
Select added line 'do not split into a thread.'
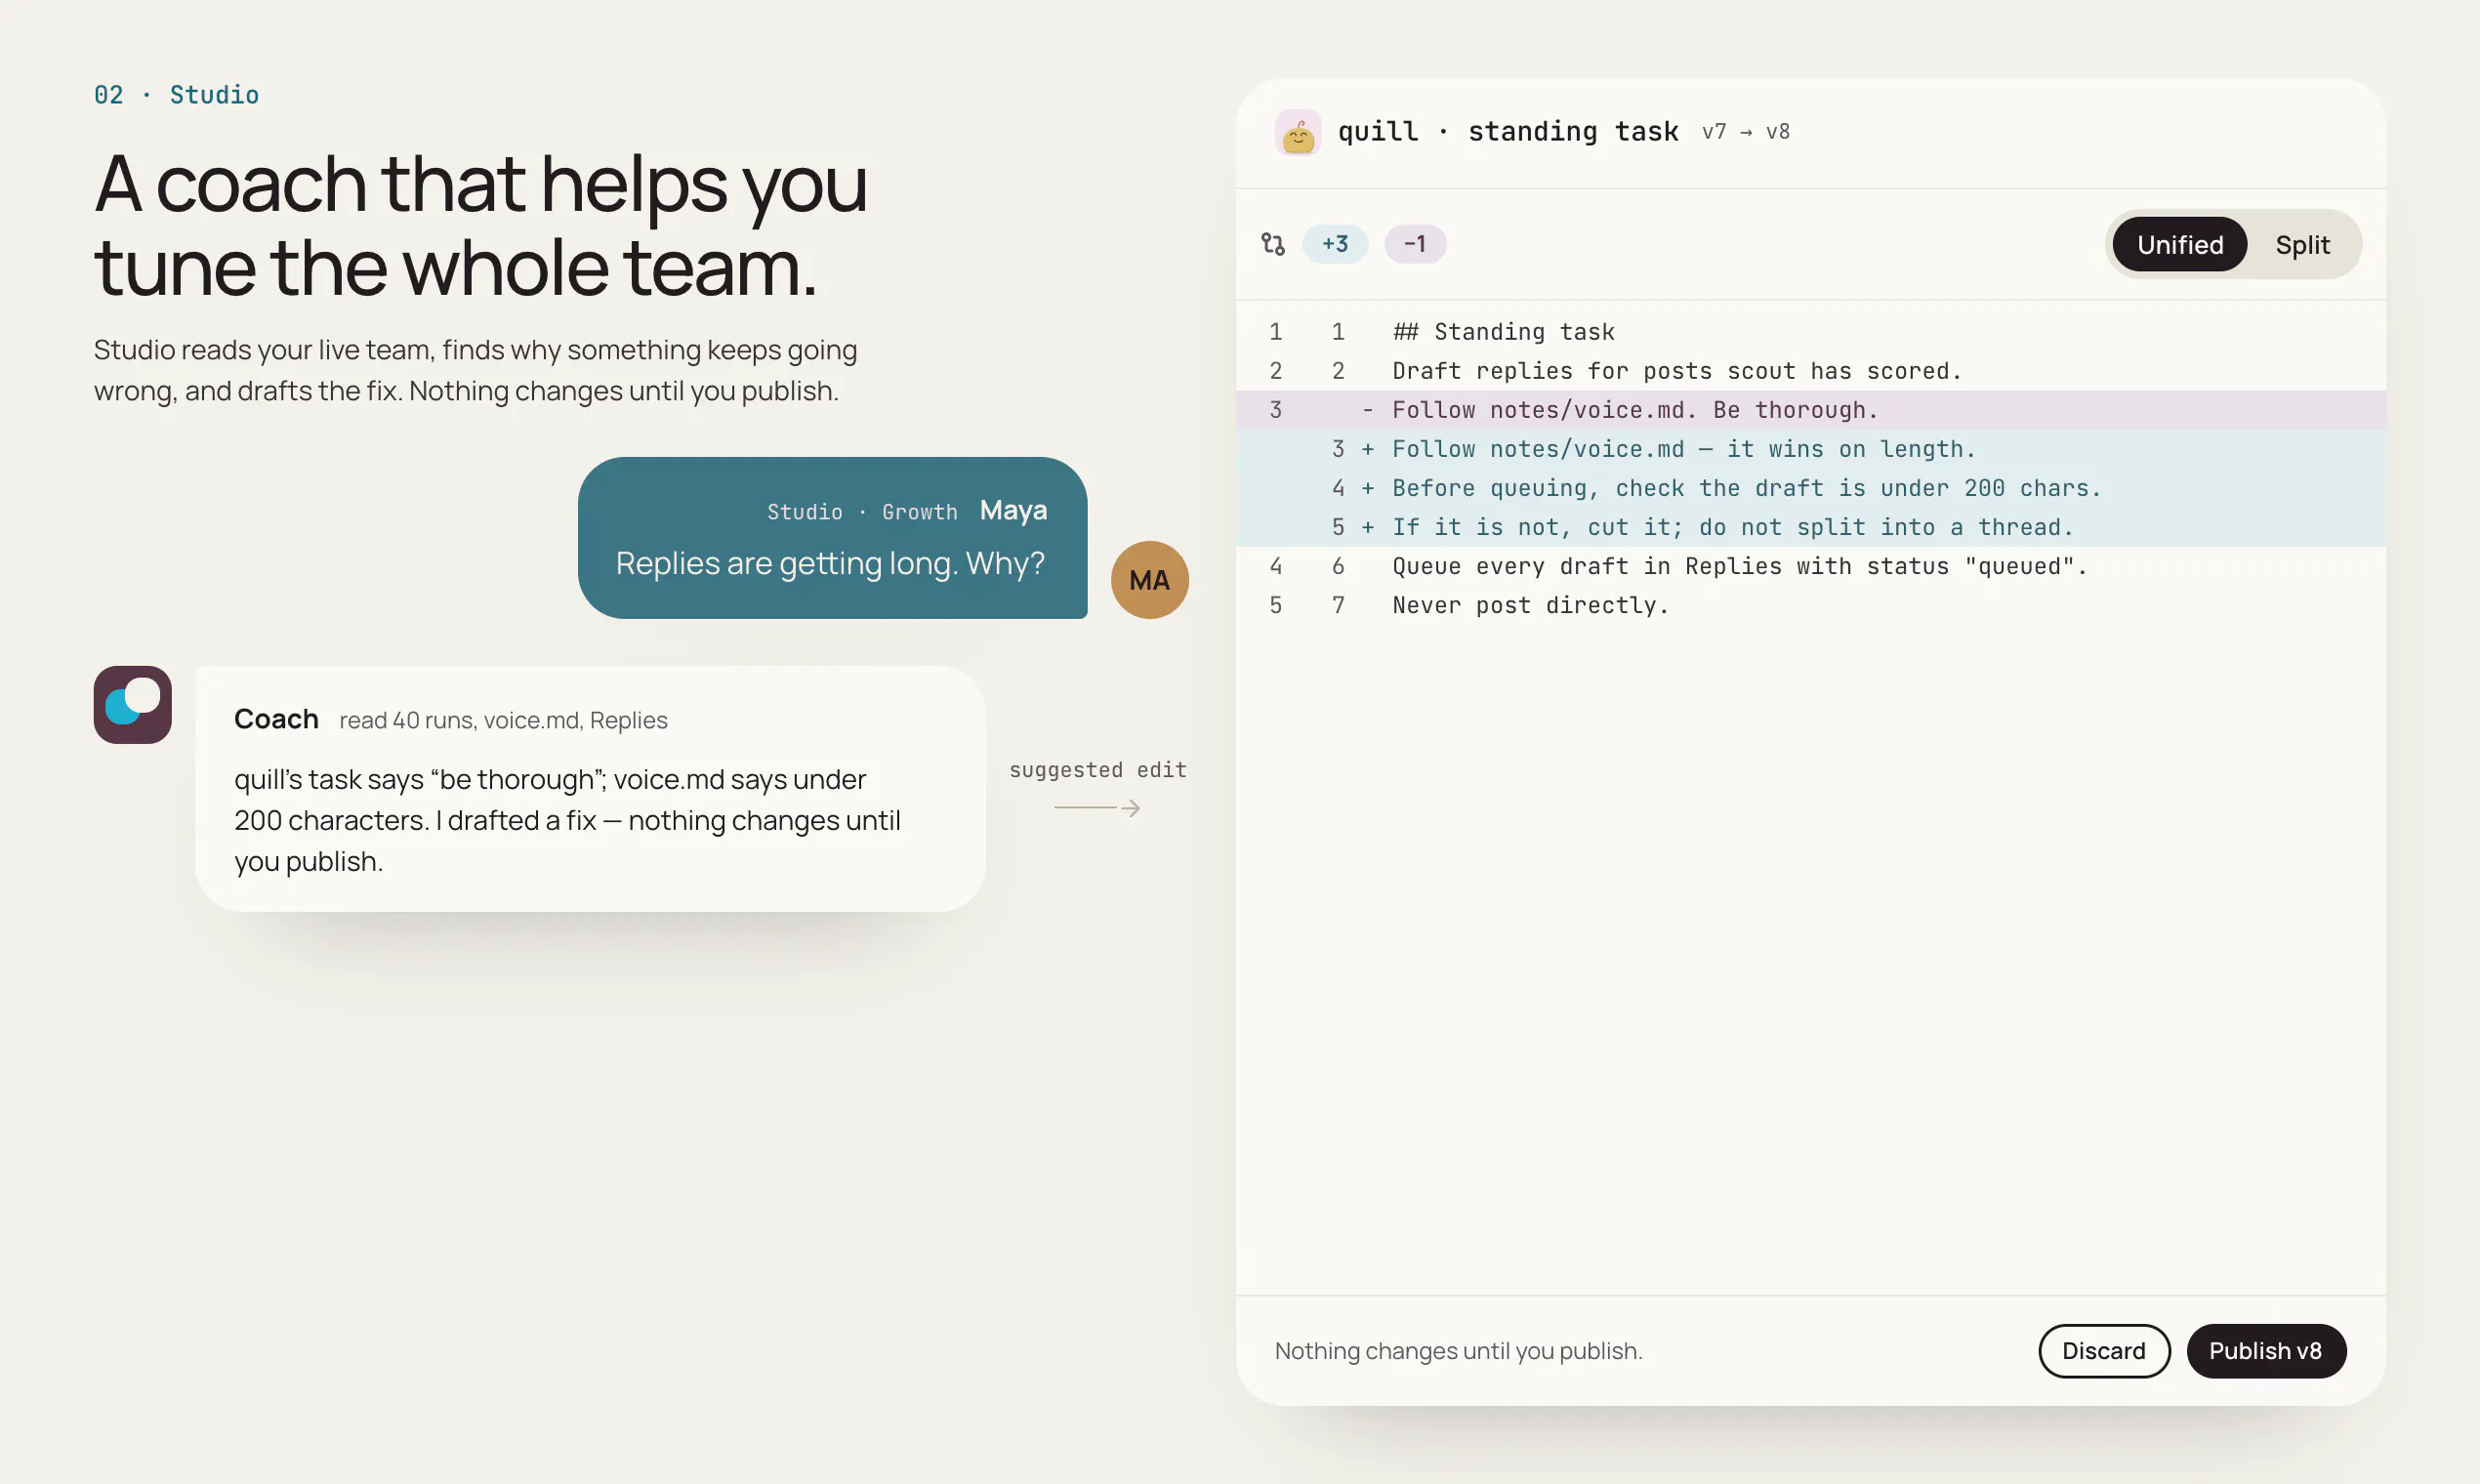tap(1810, 527)
